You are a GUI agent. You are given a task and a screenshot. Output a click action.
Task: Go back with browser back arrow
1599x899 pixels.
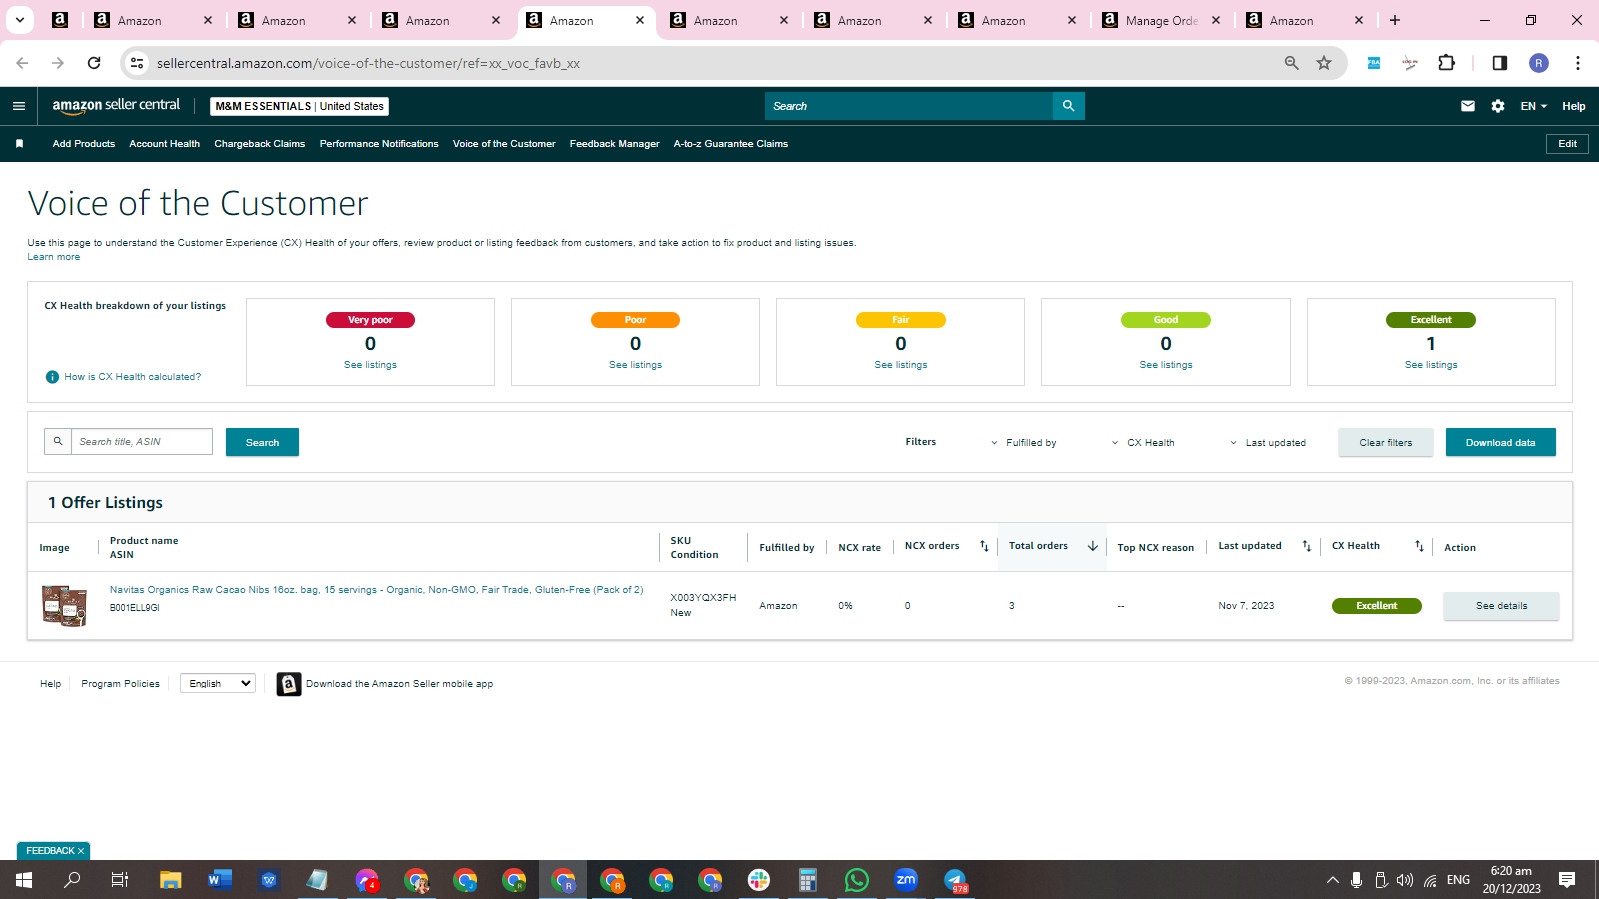[x=22, y=63]
